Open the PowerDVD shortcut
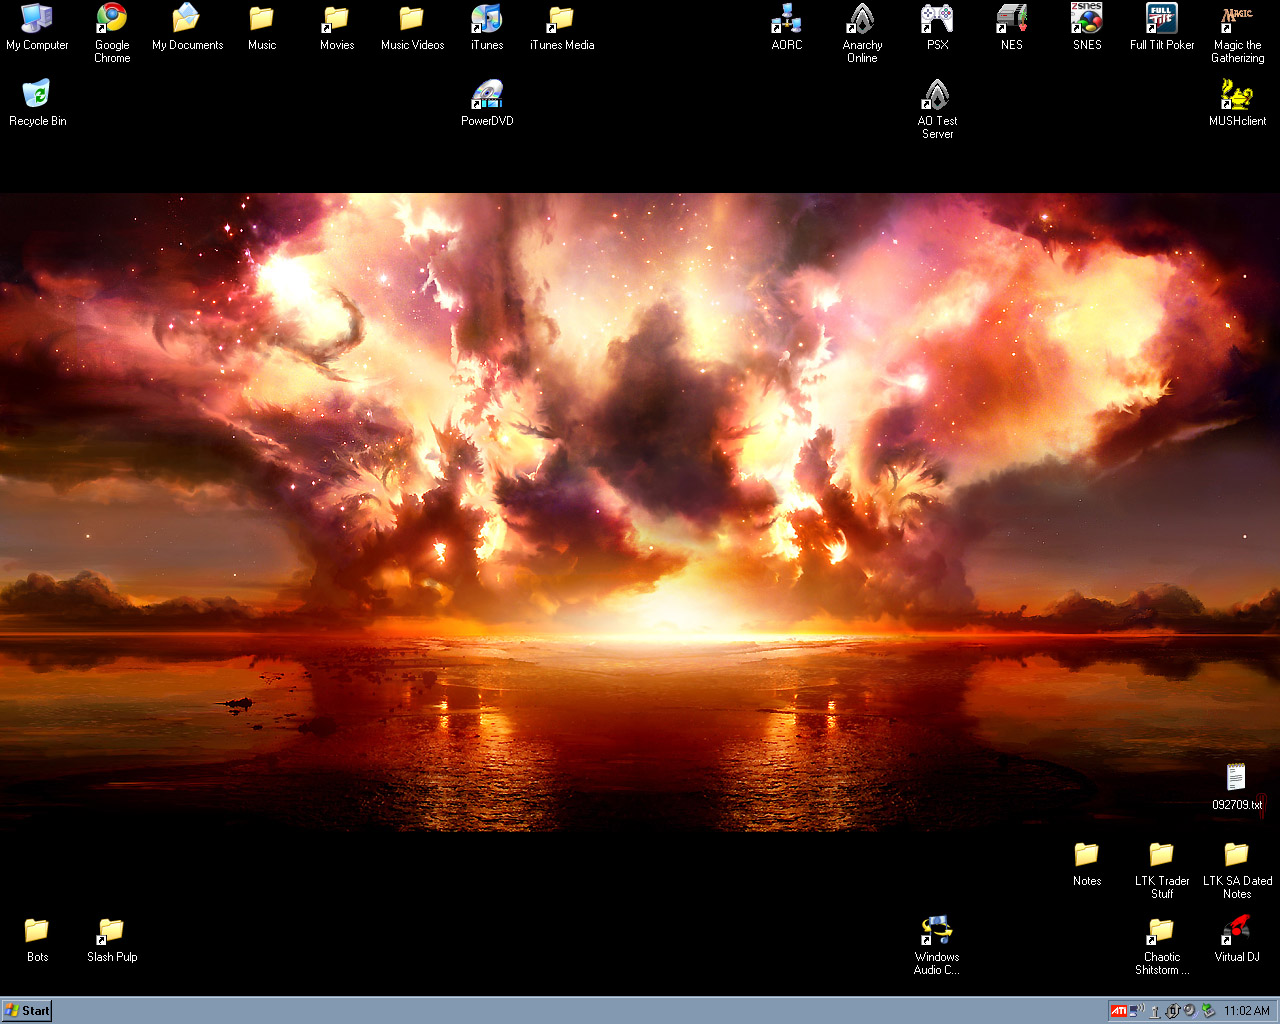The image size is (1280, 1024). tap(487, 96)
